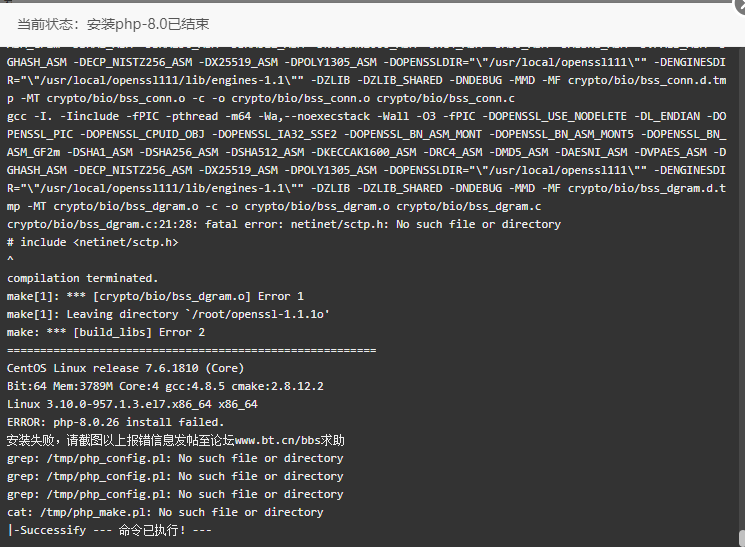Click the Leaving directory openssl-1.1.1o line
The image size is (745, 547).
(168, 314)
